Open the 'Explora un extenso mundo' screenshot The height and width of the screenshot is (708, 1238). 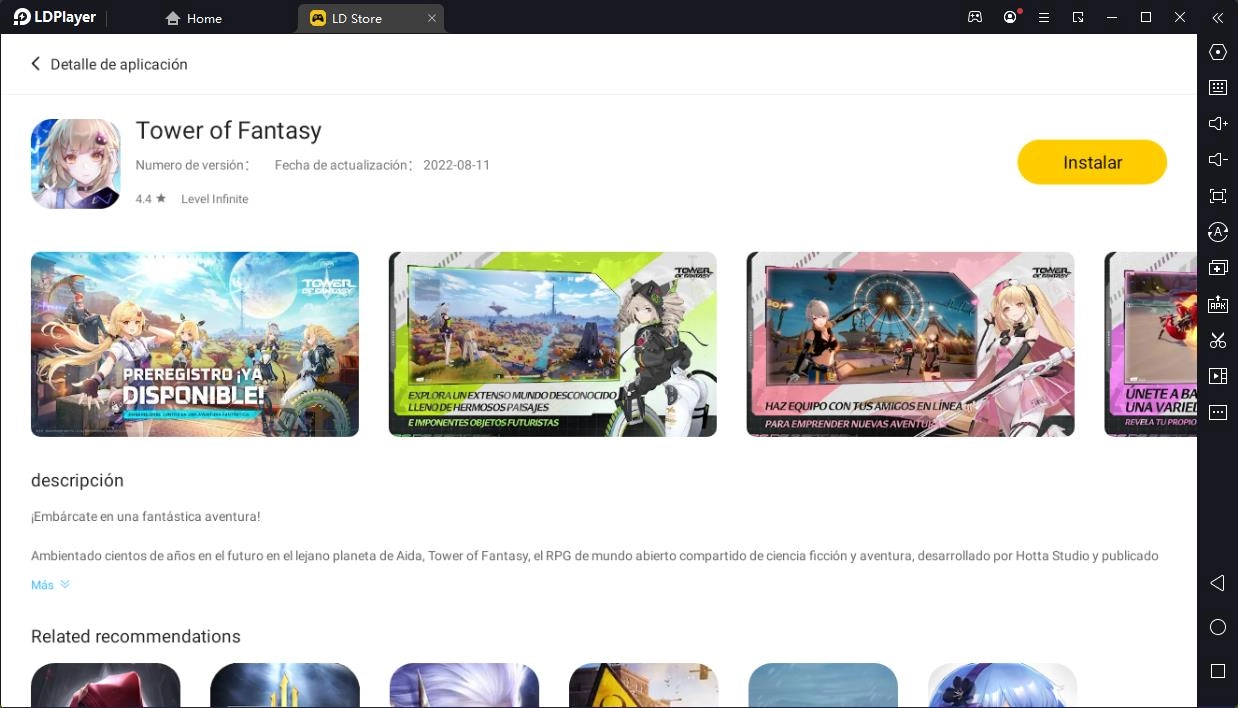click(552, 344)
